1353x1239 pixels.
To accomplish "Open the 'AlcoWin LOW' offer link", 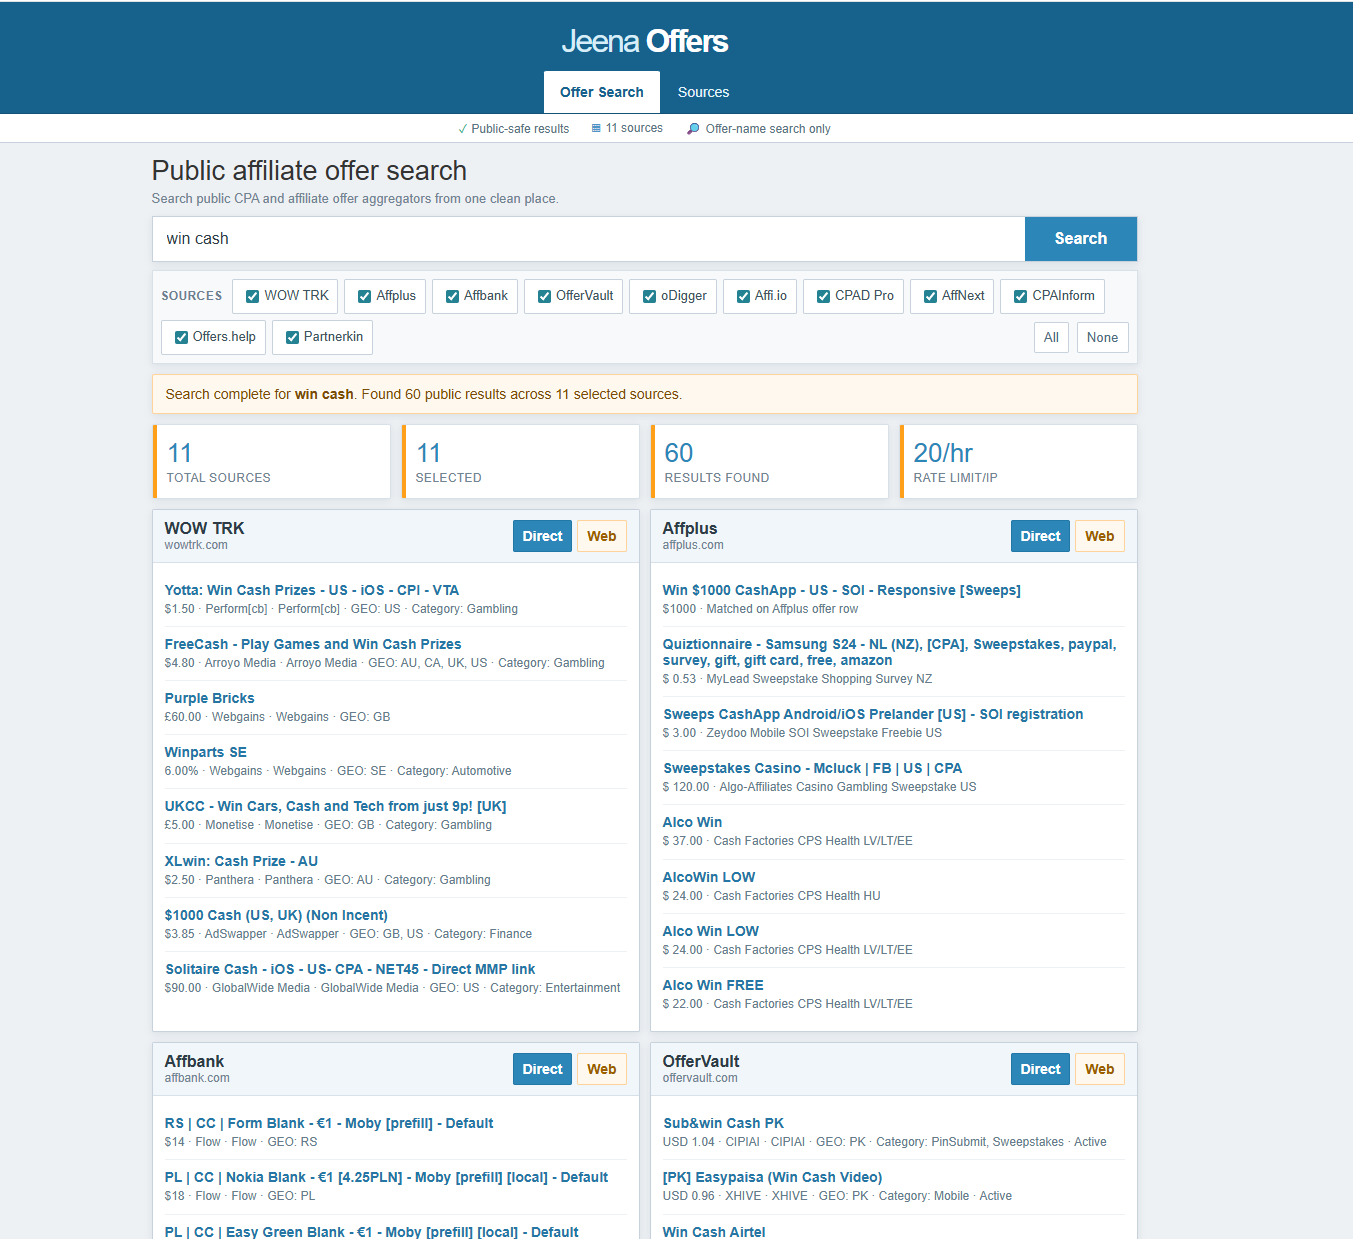I will 709,877.
